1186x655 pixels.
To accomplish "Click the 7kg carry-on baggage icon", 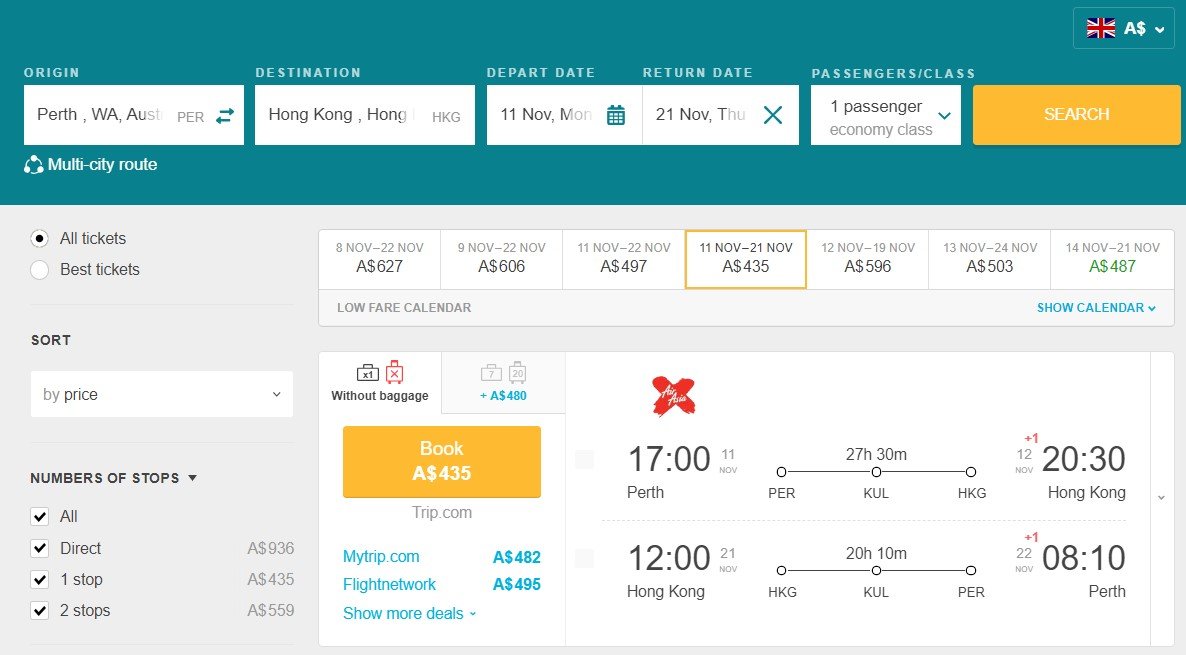I will tap(491, 372).
